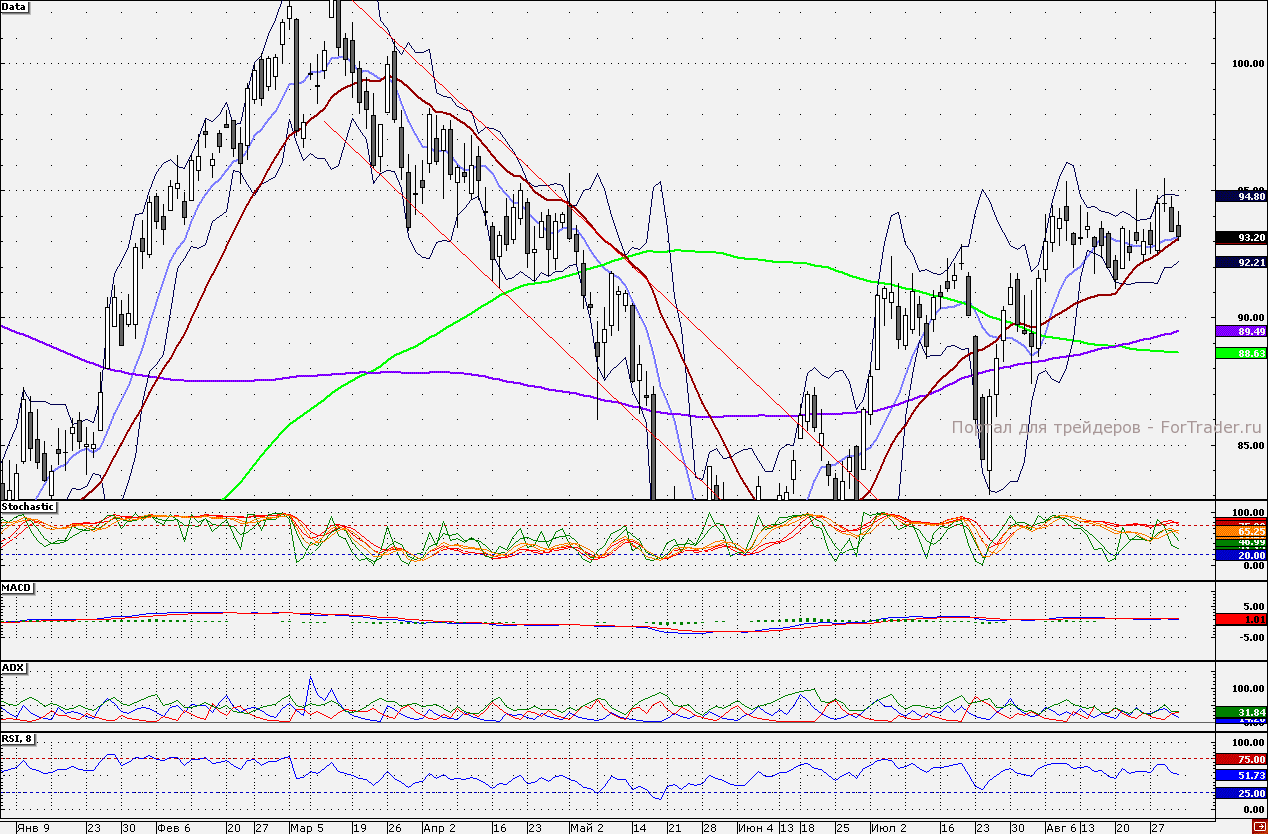Screen dimensions: 1268x834
Task: Click the Data panel label
Action: (16, 7)
